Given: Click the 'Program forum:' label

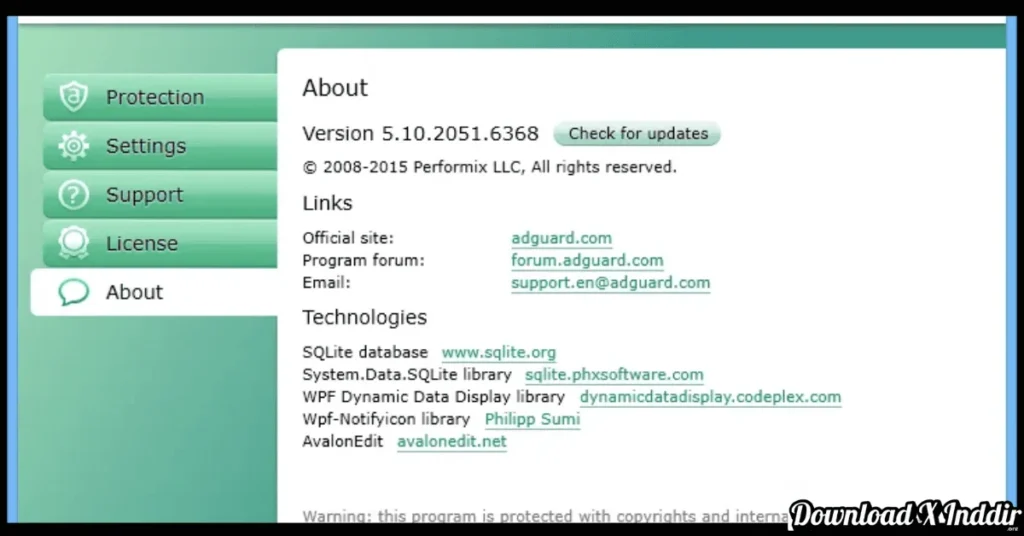Looking at the screenshot, I should click(x=363, y=260).
